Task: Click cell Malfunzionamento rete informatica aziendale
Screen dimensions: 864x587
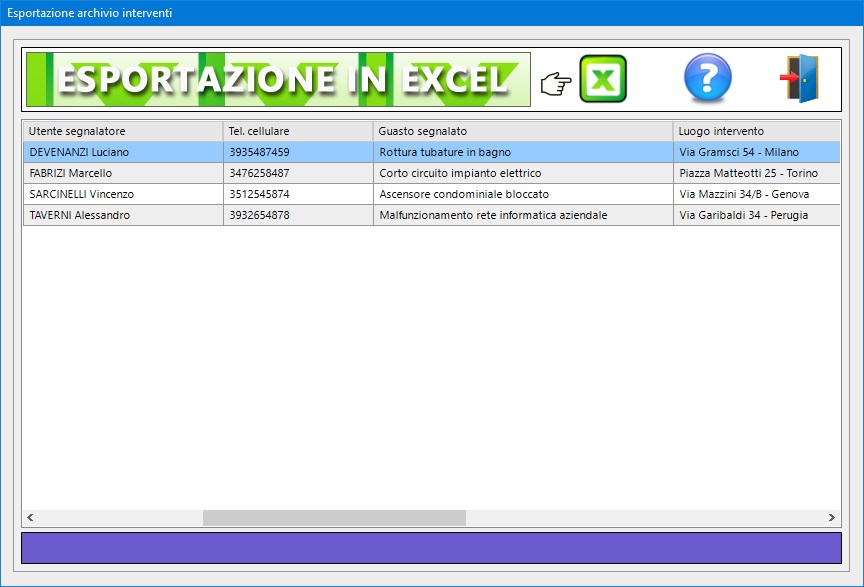Action: tap(523, 215)
